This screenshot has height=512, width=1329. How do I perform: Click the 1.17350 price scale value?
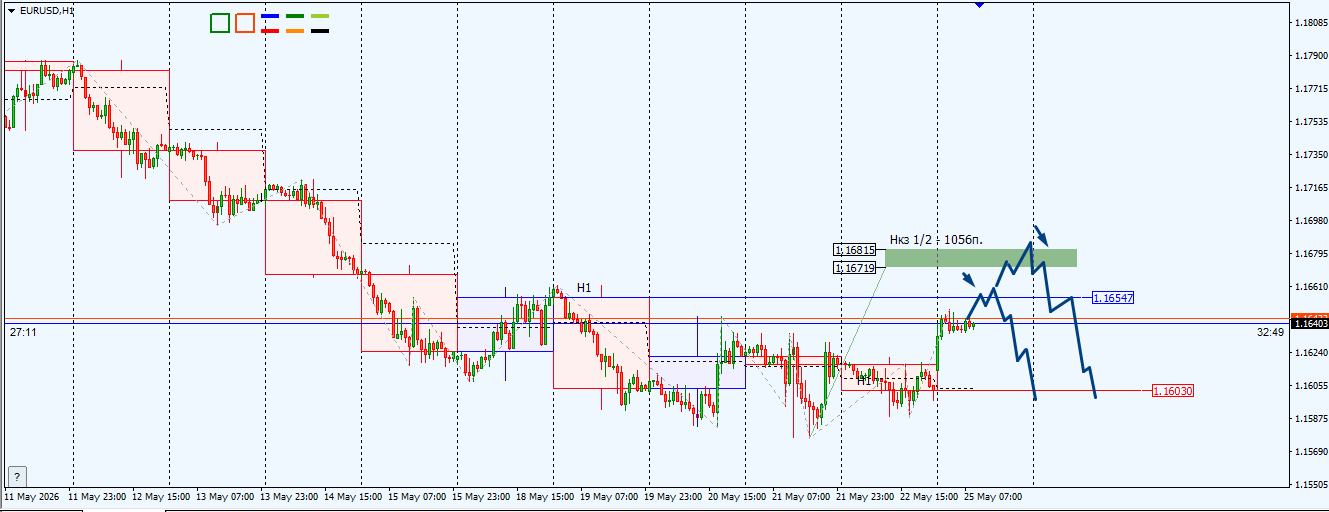1310,154
